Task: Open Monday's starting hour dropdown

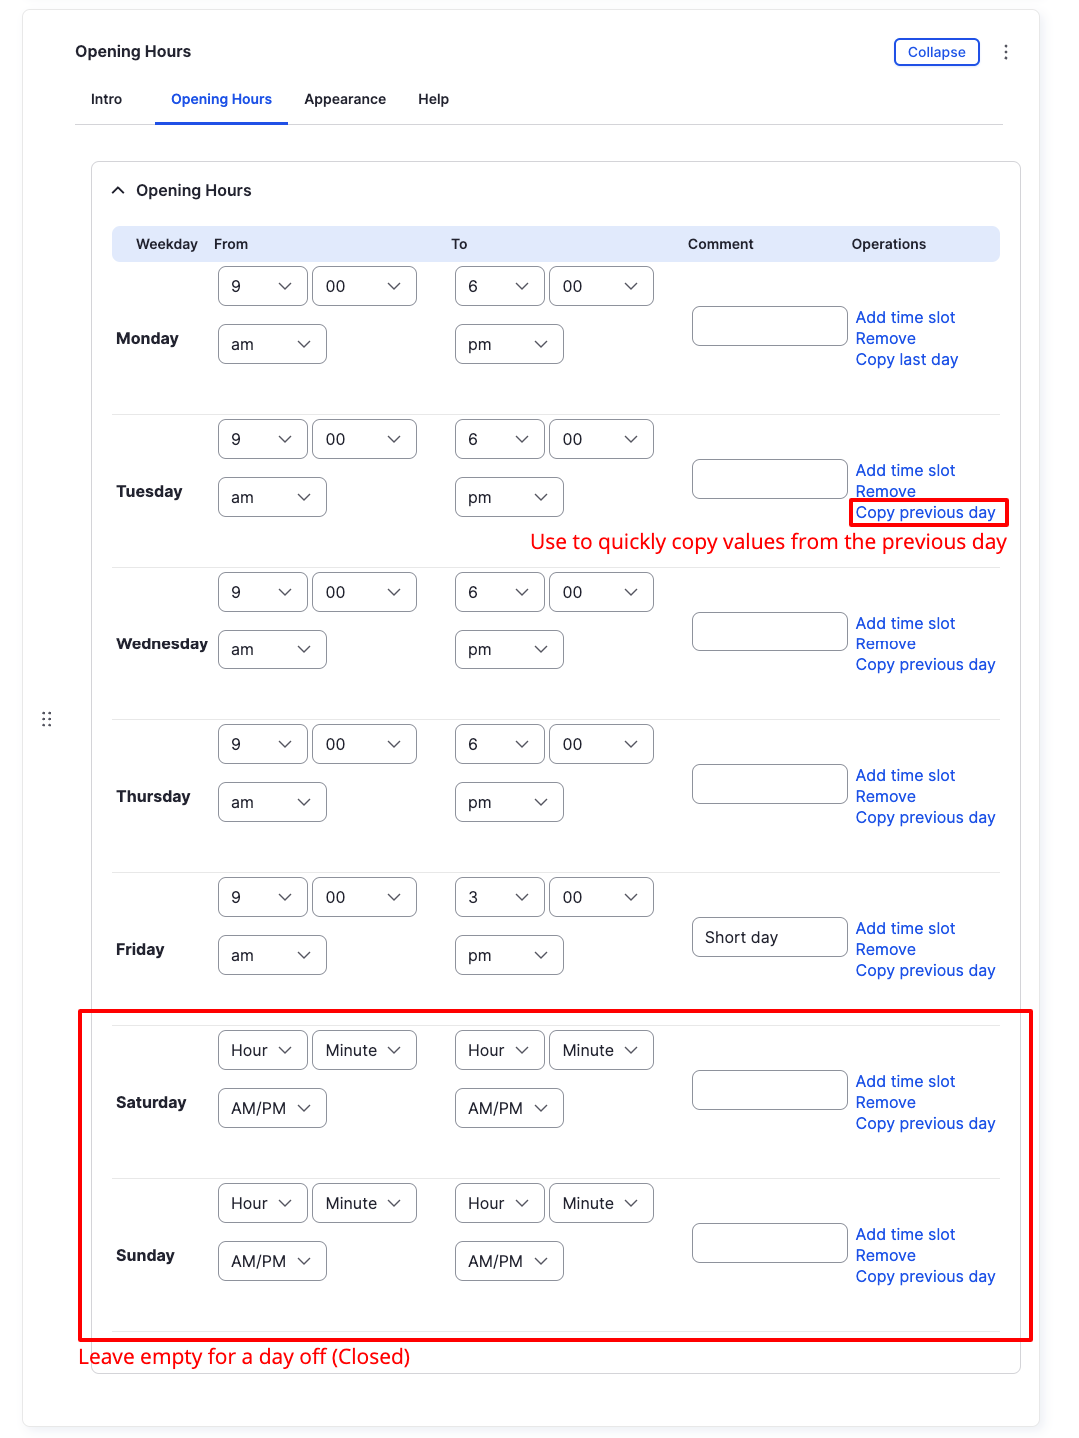Action: pos(262,286)
